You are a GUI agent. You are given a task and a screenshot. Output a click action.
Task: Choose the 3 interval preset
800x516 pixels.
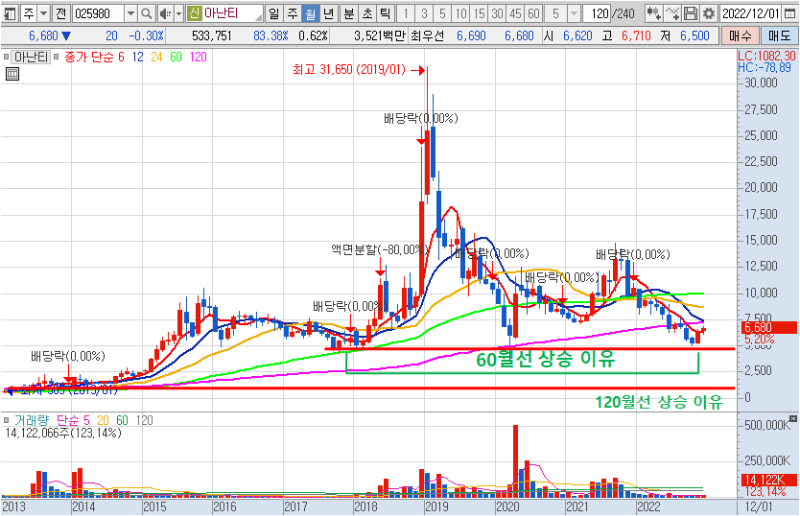(424, 13)
